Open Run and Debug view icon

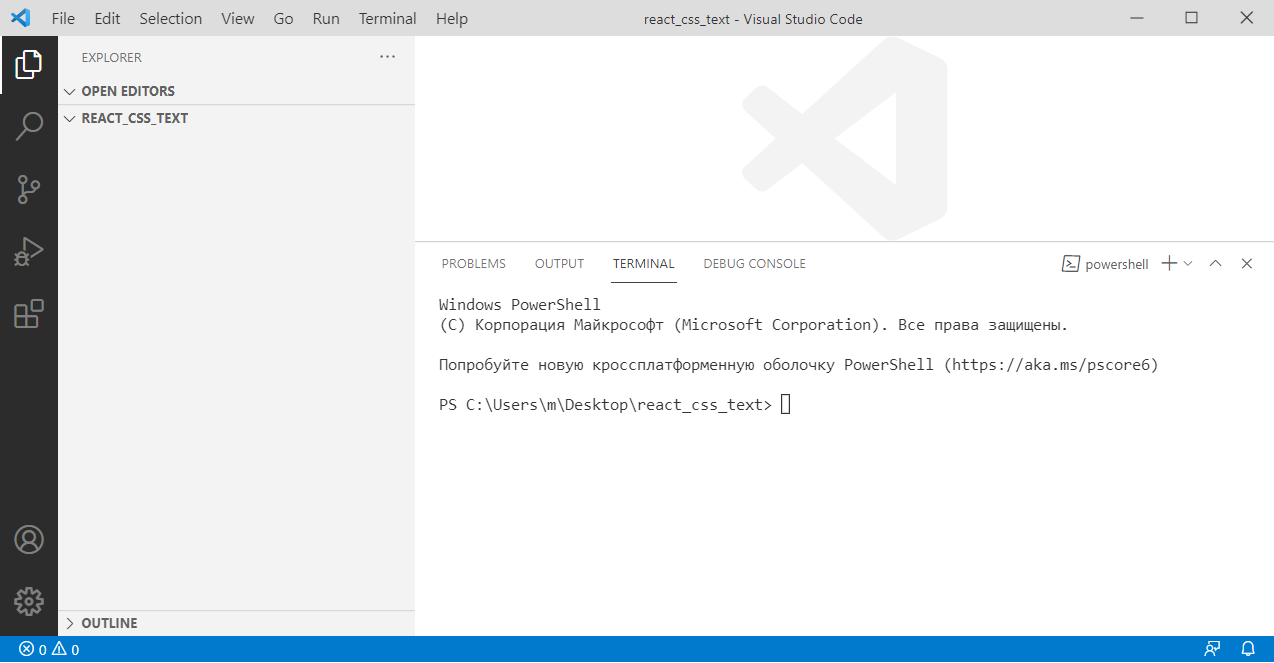click(29, 251)
